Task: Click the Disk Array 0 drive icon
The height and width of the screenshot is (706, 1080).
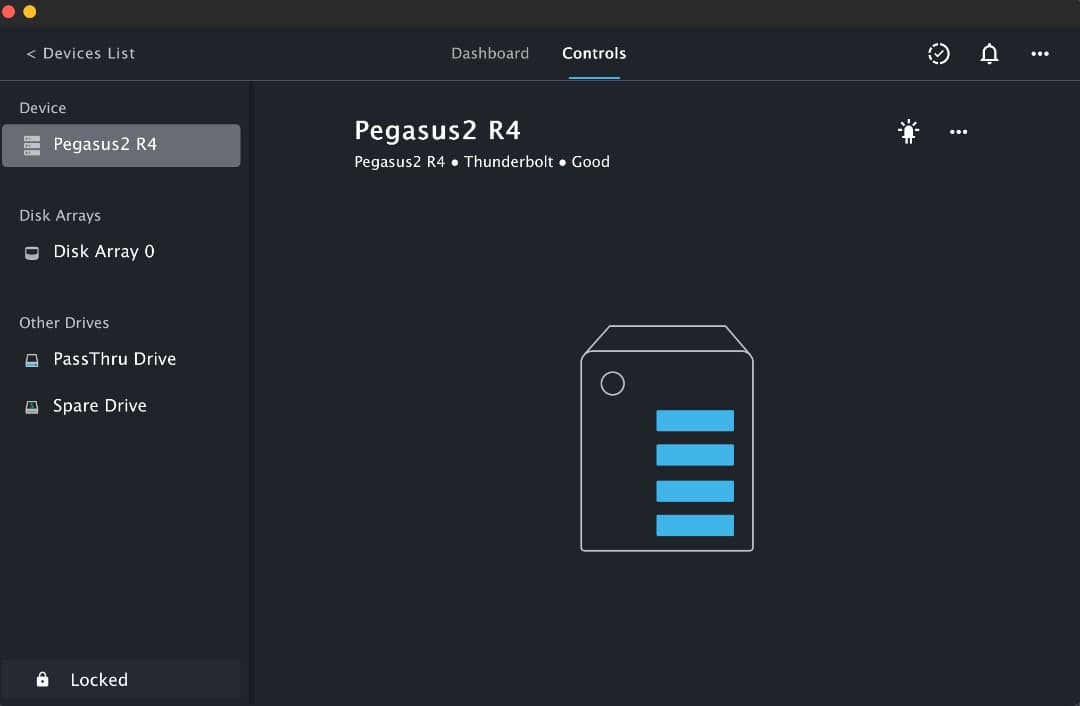Action: point(31,252)
